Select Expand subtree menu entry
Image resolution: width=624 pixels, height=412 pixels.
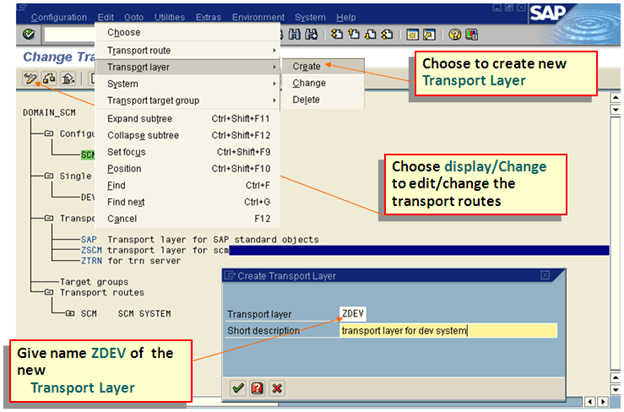[188, 119]
